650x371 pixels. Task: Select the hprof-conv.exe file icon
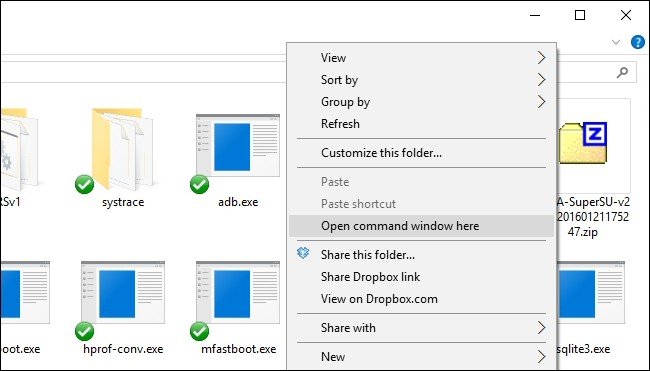(x=123, y=292)
